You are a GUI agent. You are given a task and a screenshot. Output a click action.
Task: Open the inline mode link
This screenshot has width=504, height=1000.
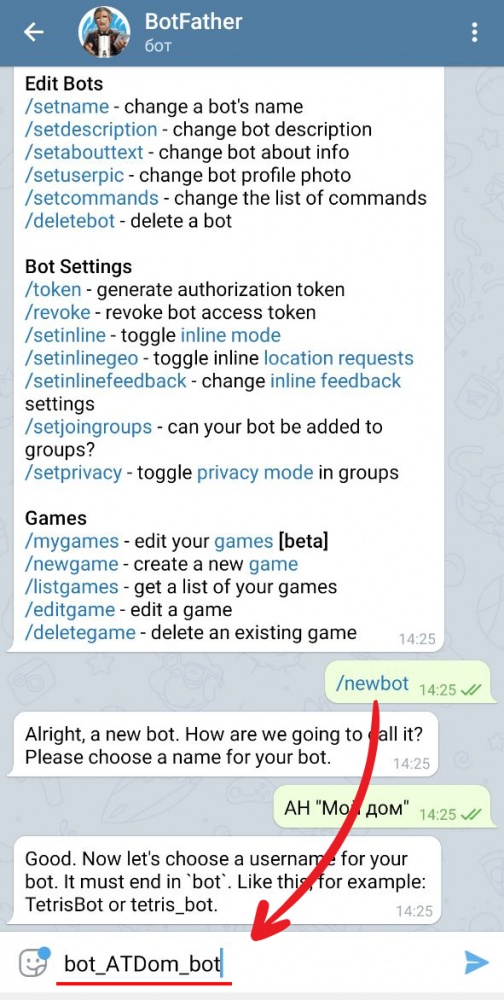click(x=231, y=335)
